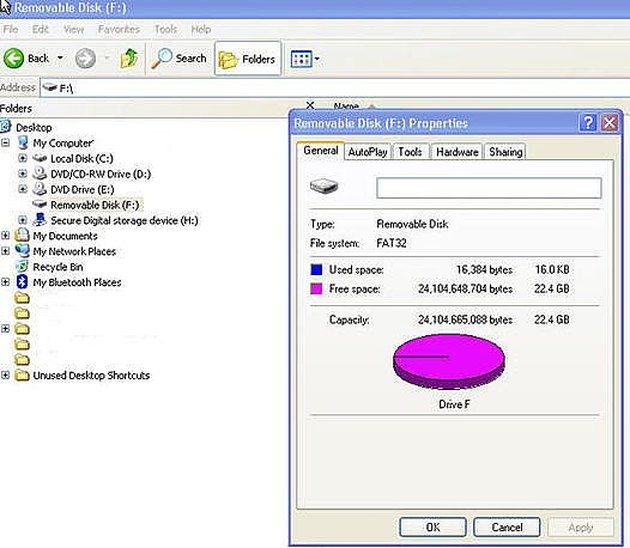The image size is (630, 548).
Task: Click the Apply button
Action: tap(581, 527)
